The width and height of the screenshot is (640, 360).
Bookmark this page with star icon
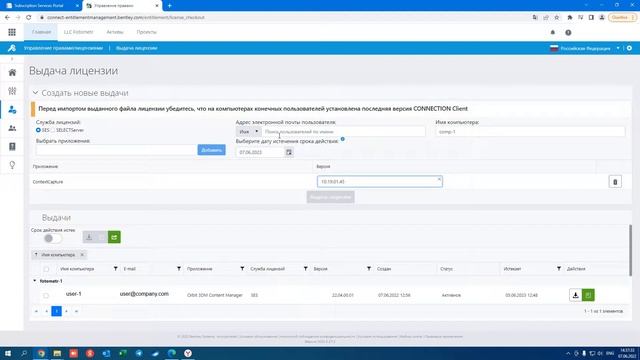[557, 18]
